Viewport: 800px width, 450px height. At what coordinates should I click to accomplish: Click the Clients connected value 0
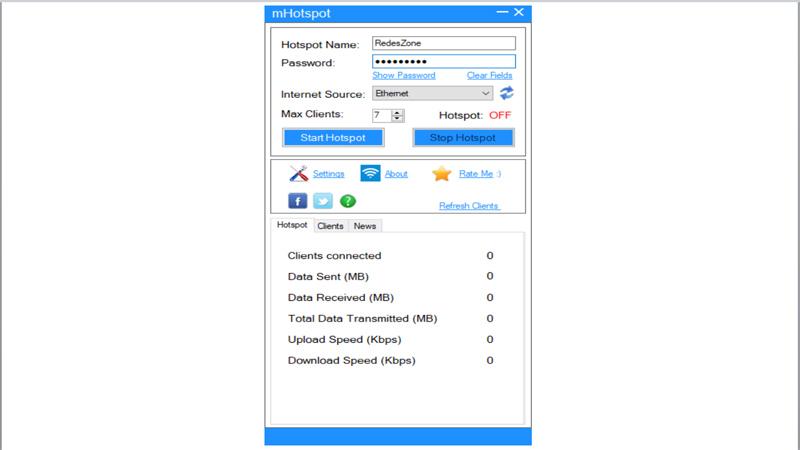[x=490, y=255]
